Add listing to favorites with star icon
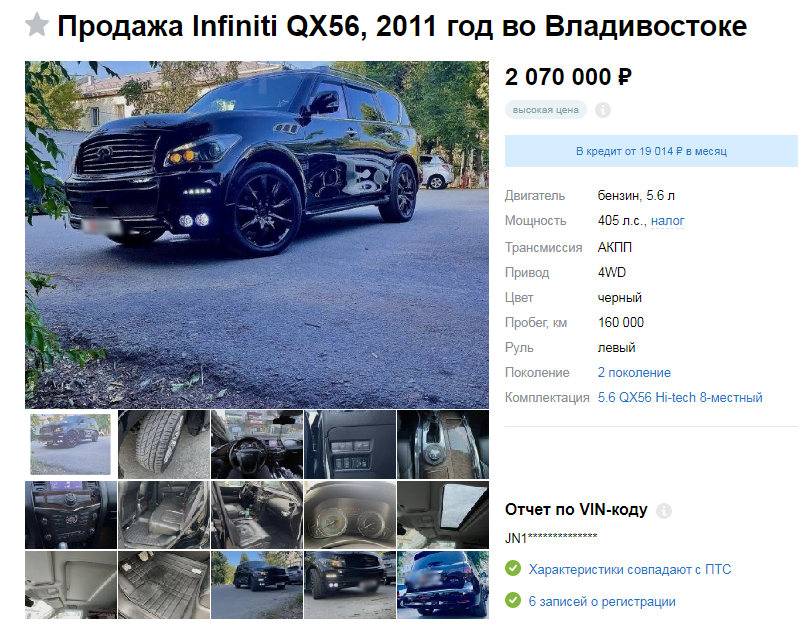Viewport: 810px width, 635px height. (x=37, y=25)
